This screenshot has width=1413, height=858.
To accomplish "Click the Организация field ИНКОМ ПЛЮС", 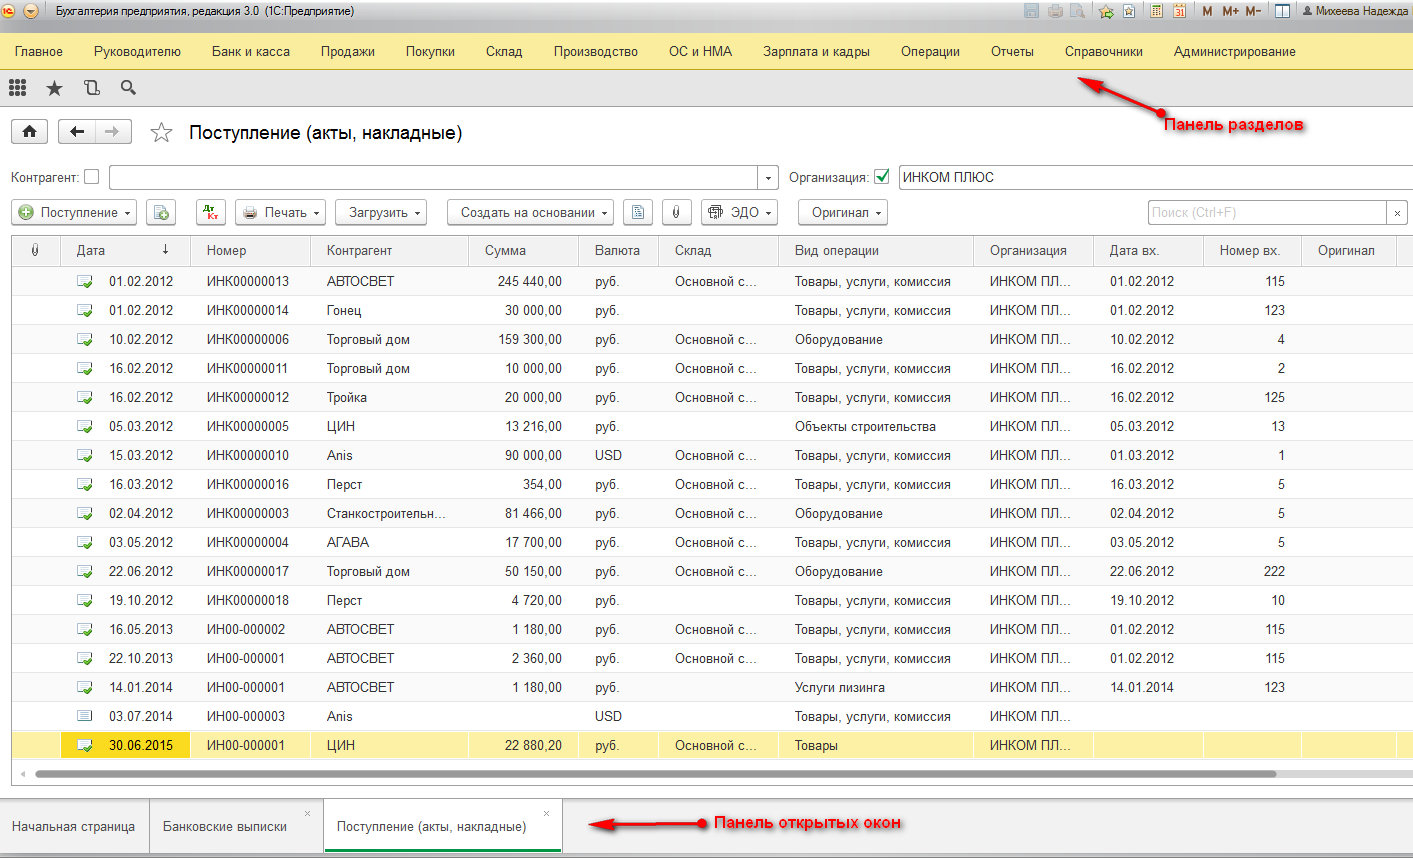I will pyautogui.click(x=1155, y=178).
